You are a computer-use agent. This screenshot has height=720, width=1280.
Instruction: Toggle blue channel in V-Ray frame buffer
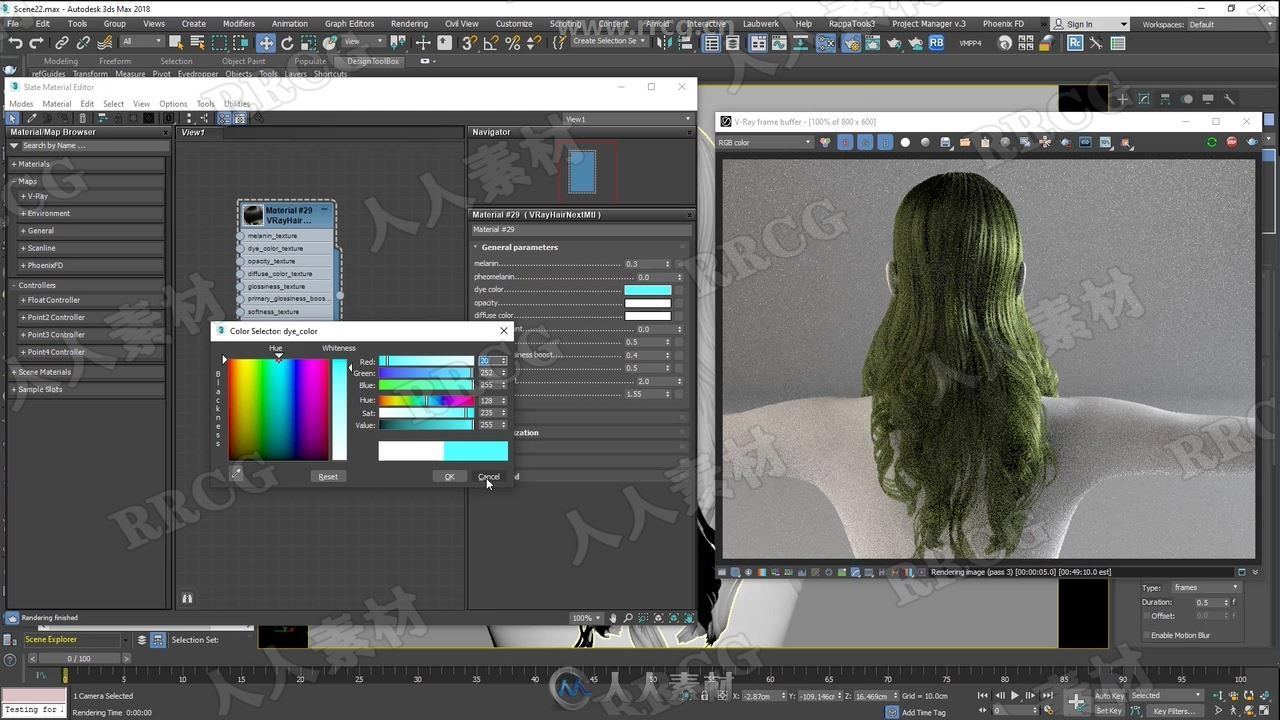[x=885, y=142]
